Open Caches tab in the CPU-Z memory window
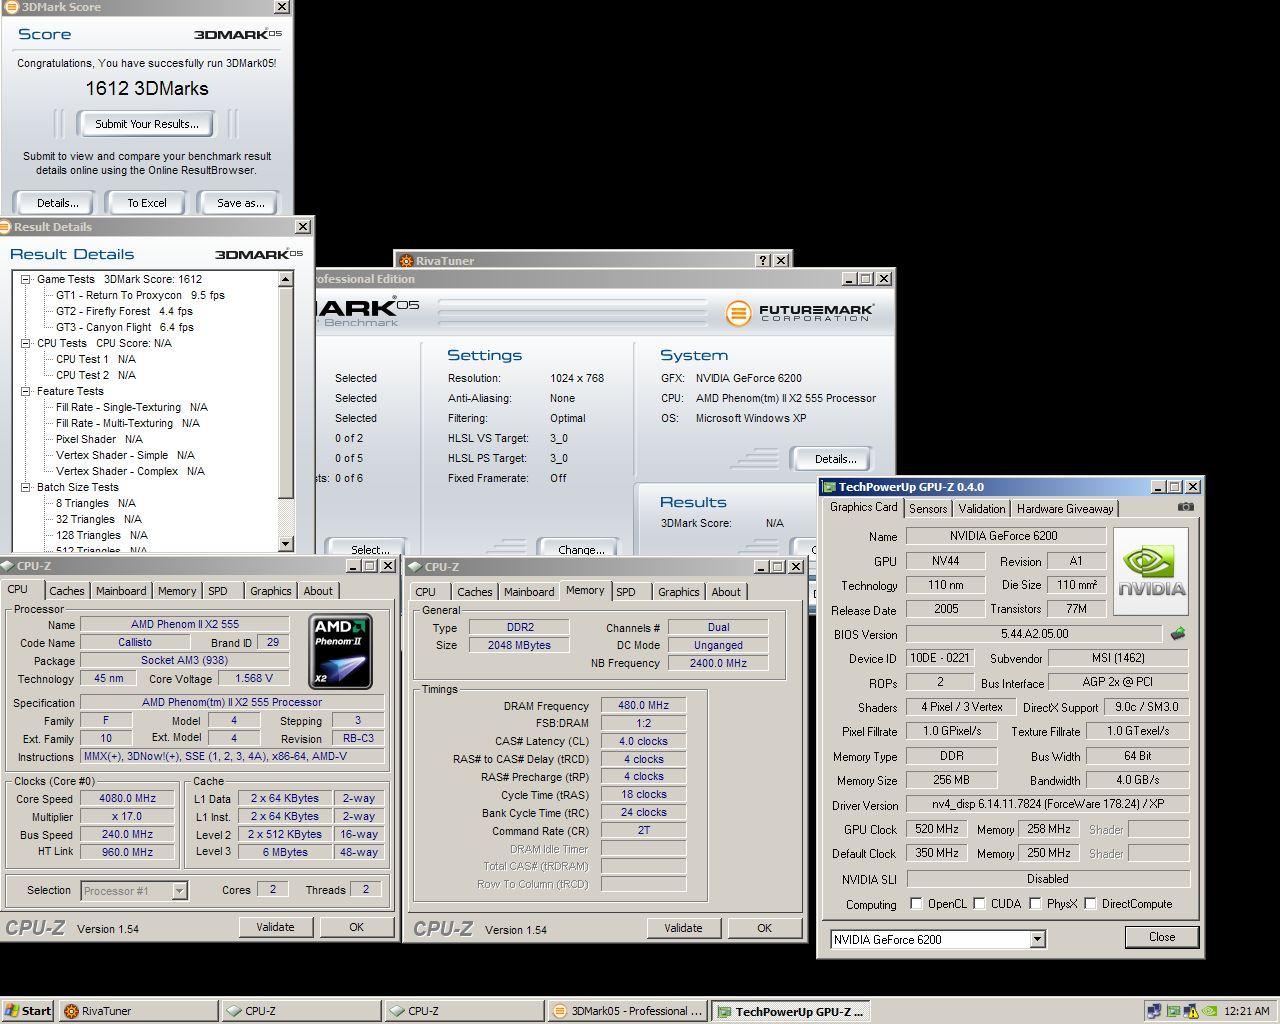1280x1024 pixels. [475, 592]
